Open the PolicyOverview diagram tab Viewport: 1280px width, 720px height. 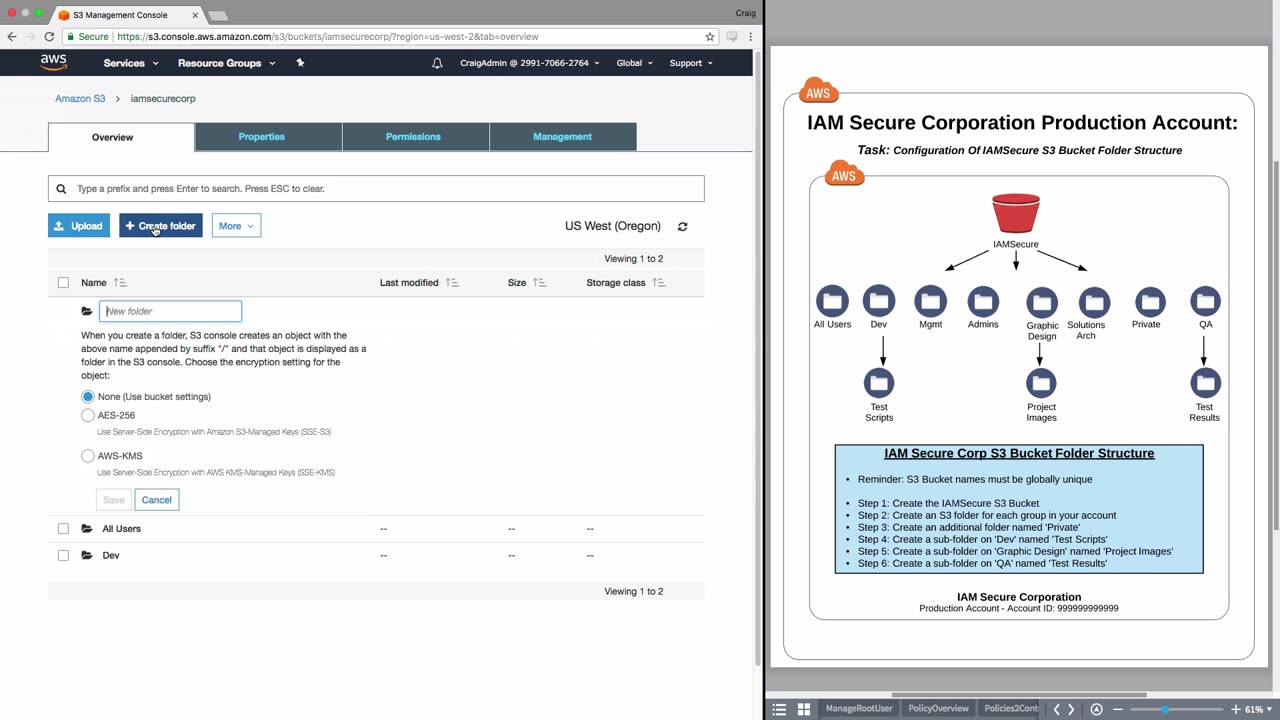(938, 709)
